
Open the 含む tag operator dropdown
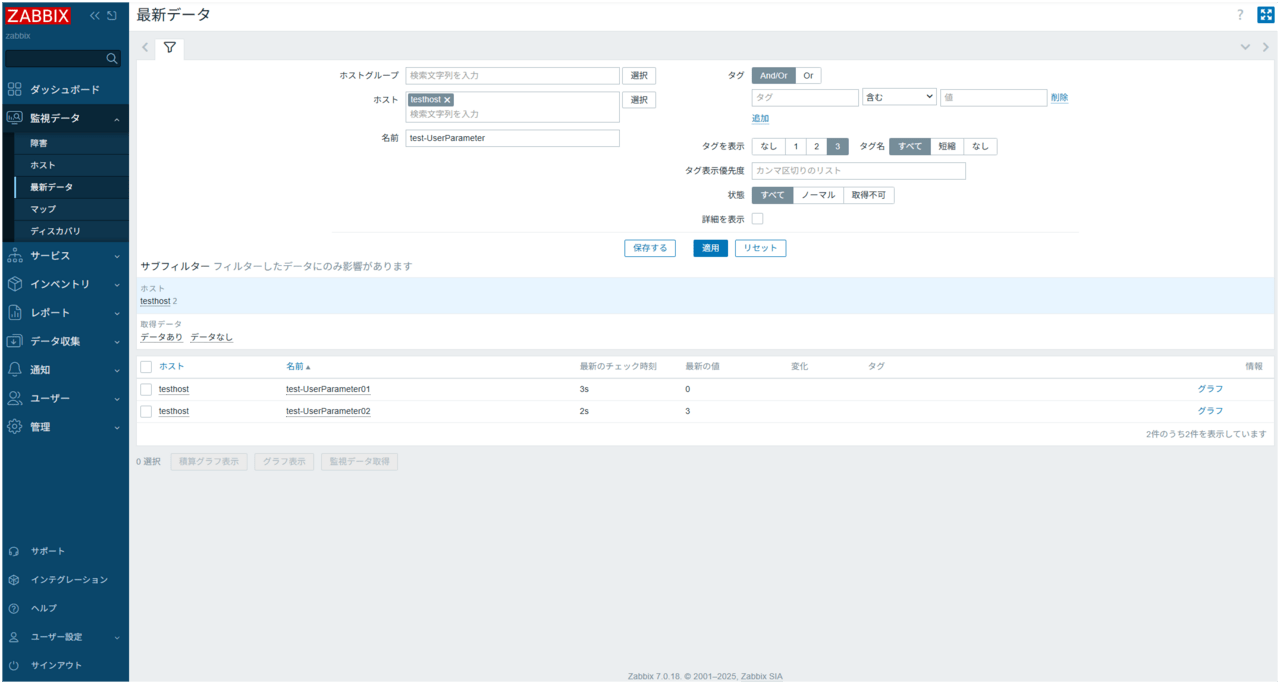(x=899, y=97)
